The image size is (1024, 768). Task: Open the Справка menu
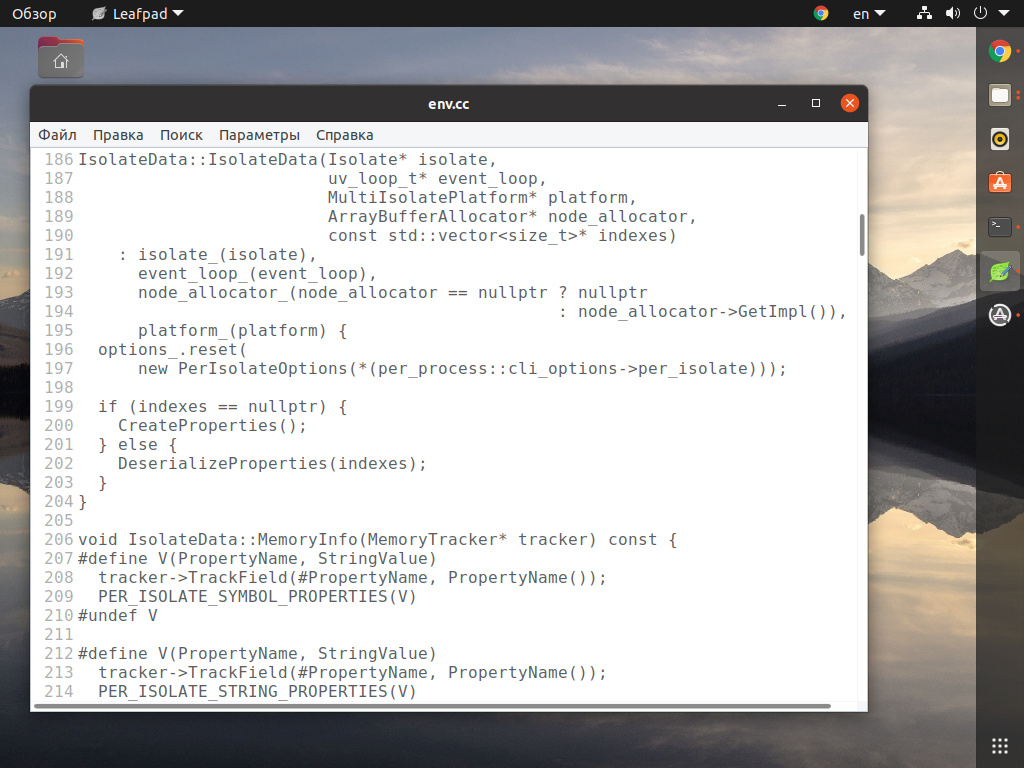[x=345, y=135]
